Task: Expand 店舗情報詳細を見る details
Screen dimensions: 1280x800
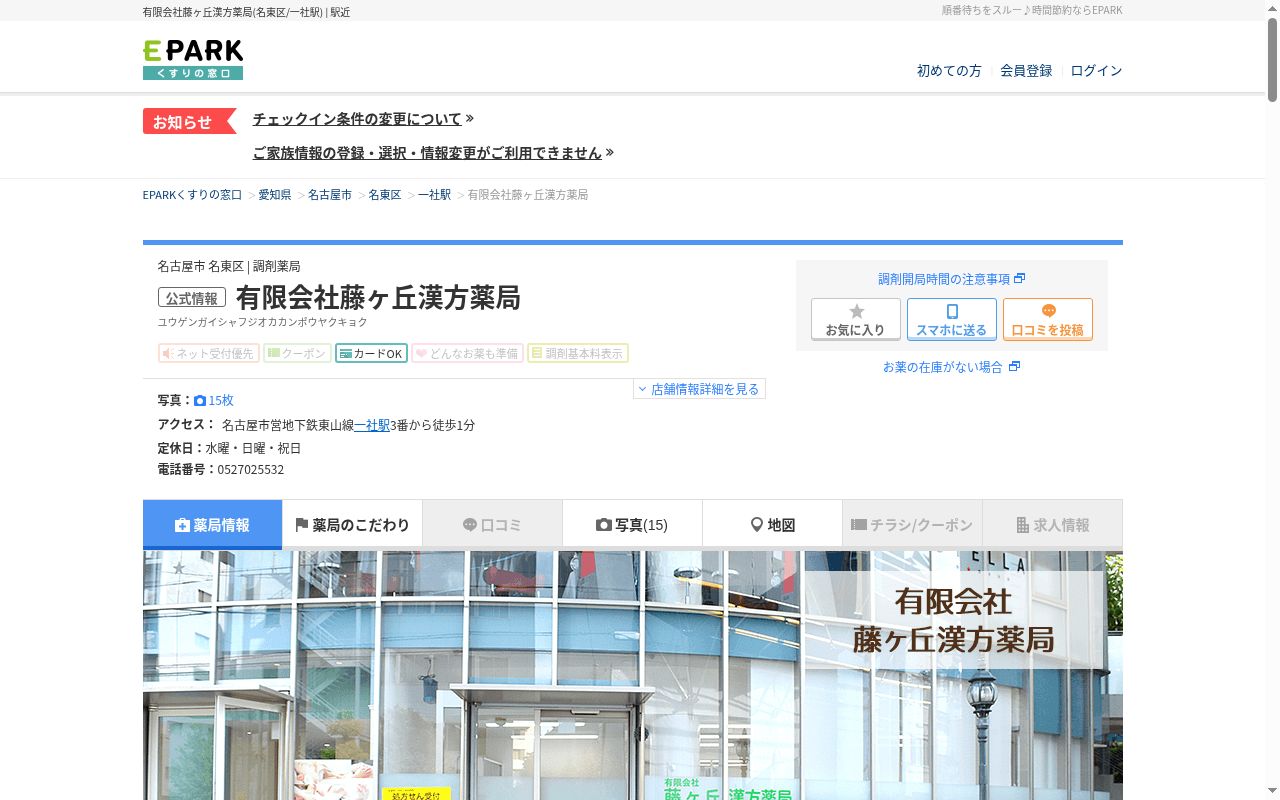Action: [700, 389]
